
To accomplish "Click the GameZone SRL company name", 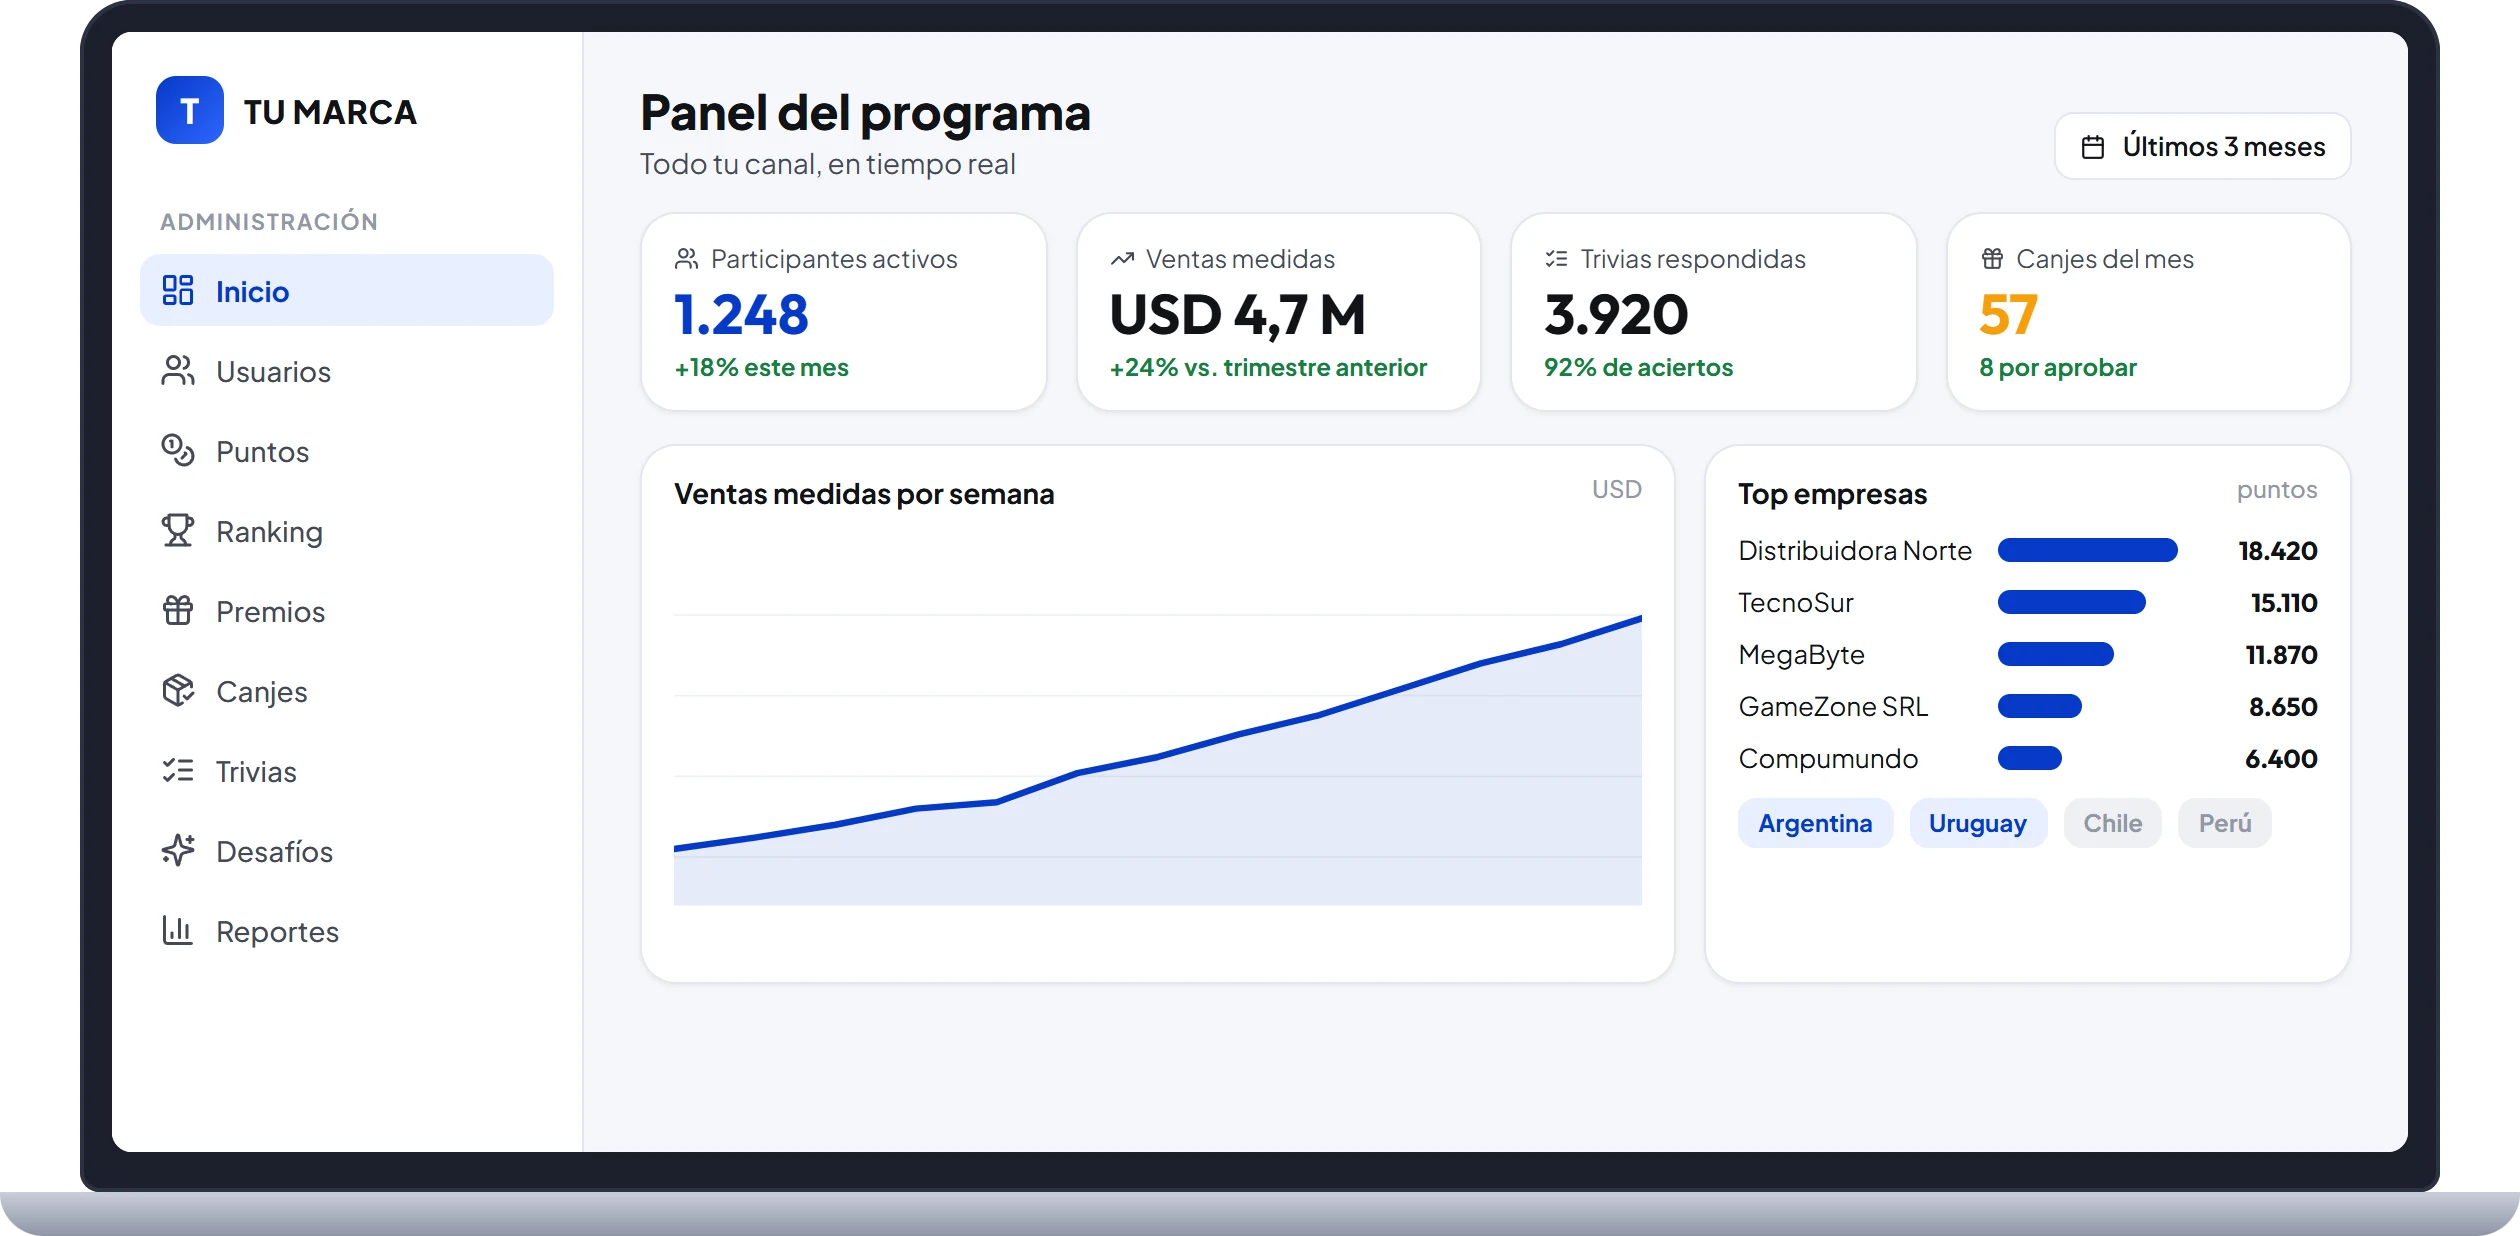I will coord(1833,706).
